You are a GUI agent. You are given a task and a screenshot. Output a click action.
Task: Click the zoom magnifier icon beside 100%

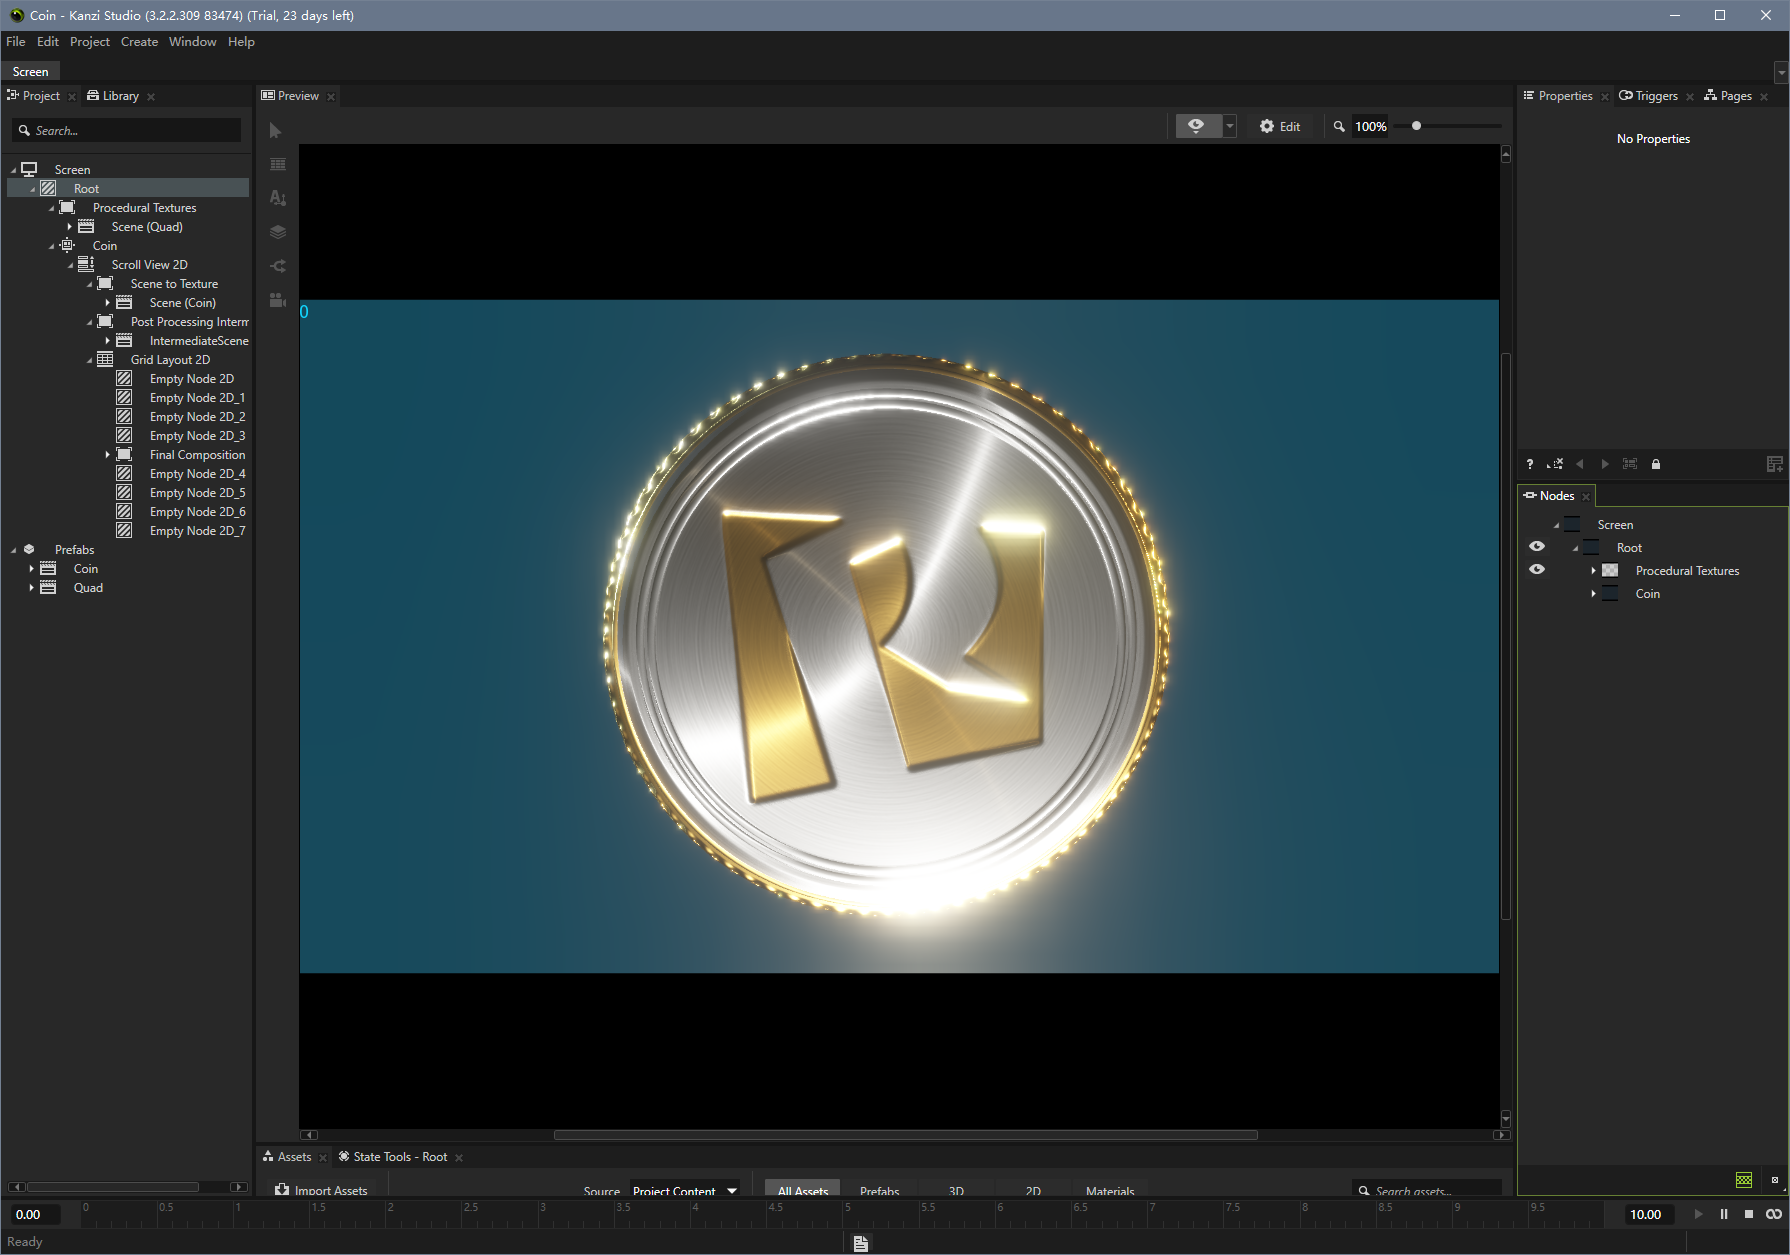(x=1339, y=127)
